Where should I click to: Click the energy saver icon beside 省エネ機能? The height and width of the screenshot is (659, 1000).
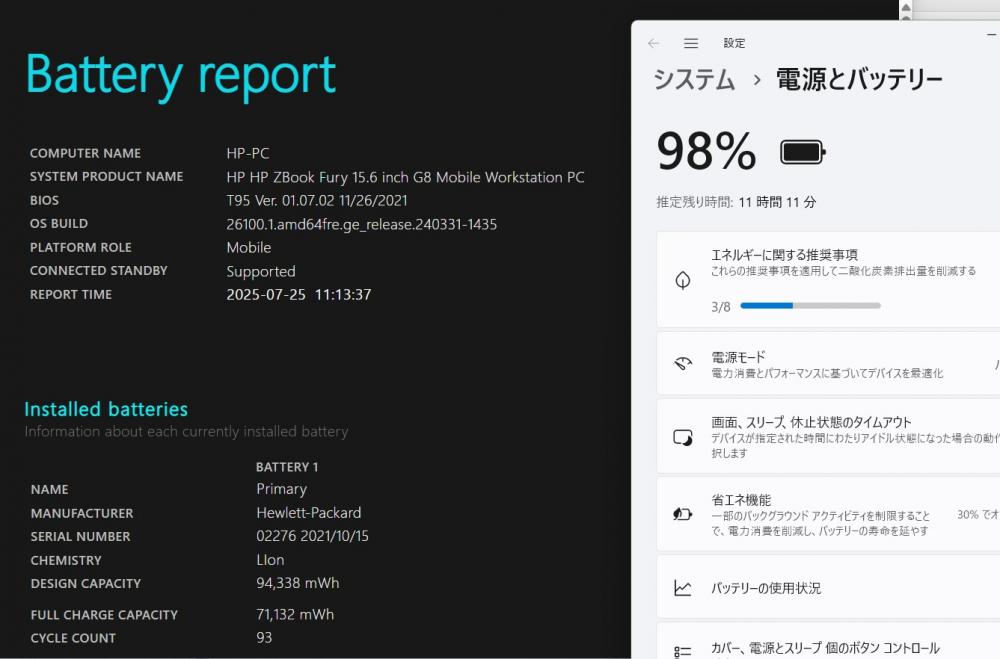point(682,514)
